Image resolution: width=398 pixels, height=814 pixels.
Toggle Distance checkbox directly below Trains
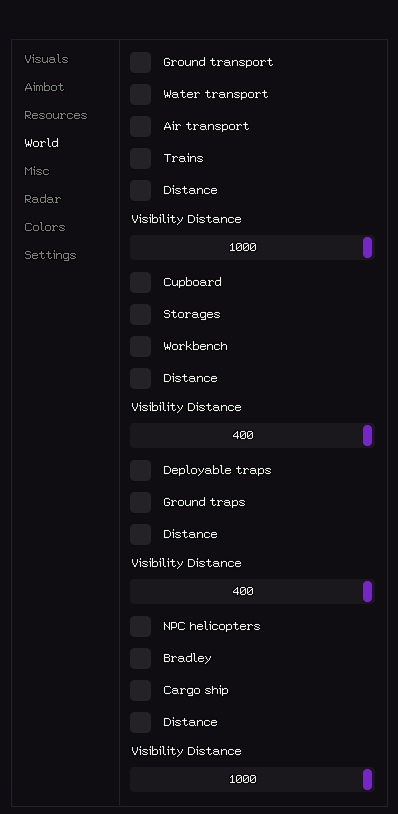141,191
